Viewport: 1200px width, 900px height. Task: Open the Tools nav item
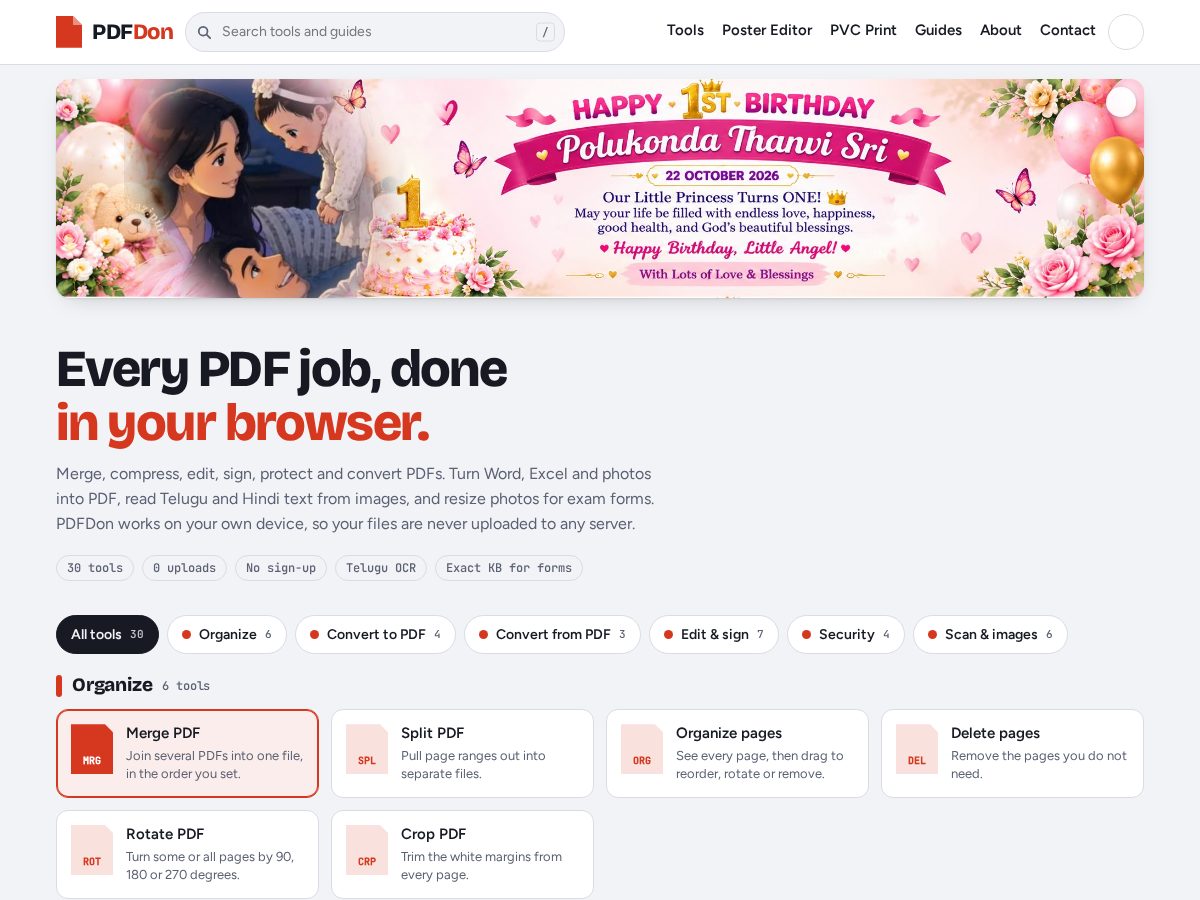[685, 30]
